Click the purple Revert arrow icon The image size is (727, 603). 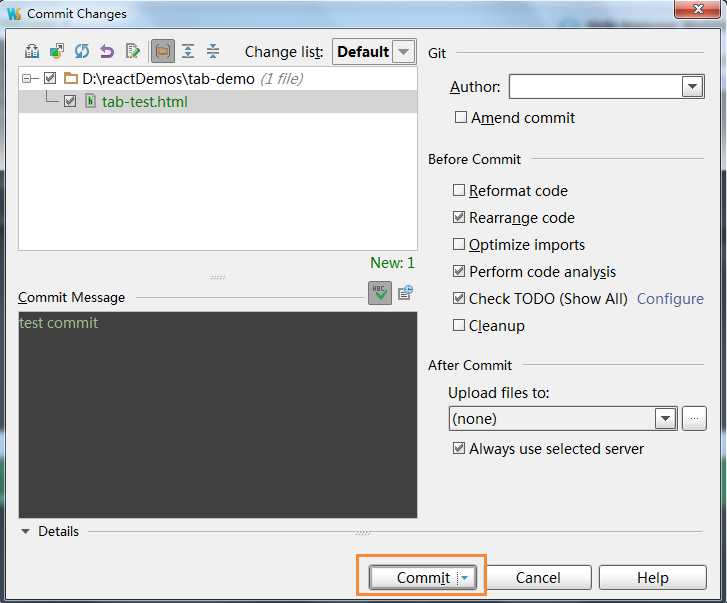tap(107, 51)
